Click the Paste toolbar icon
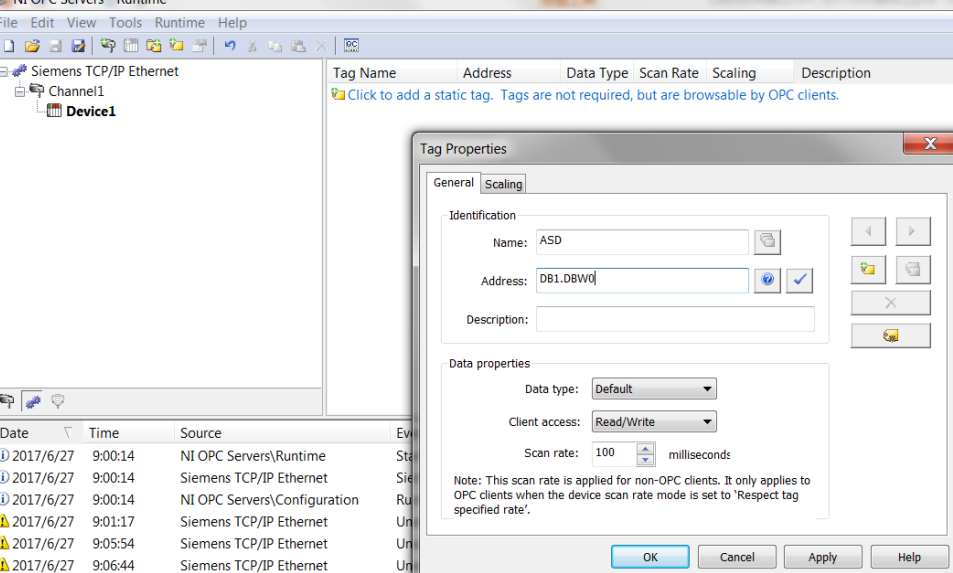The image size is (953, 573). [298, 46]
